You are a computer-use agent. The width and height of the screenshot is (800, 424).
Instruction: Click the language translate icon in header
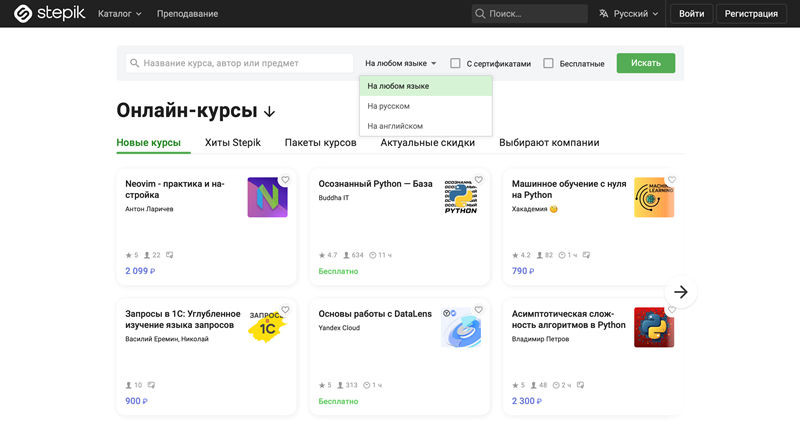[x=603, y=14]
